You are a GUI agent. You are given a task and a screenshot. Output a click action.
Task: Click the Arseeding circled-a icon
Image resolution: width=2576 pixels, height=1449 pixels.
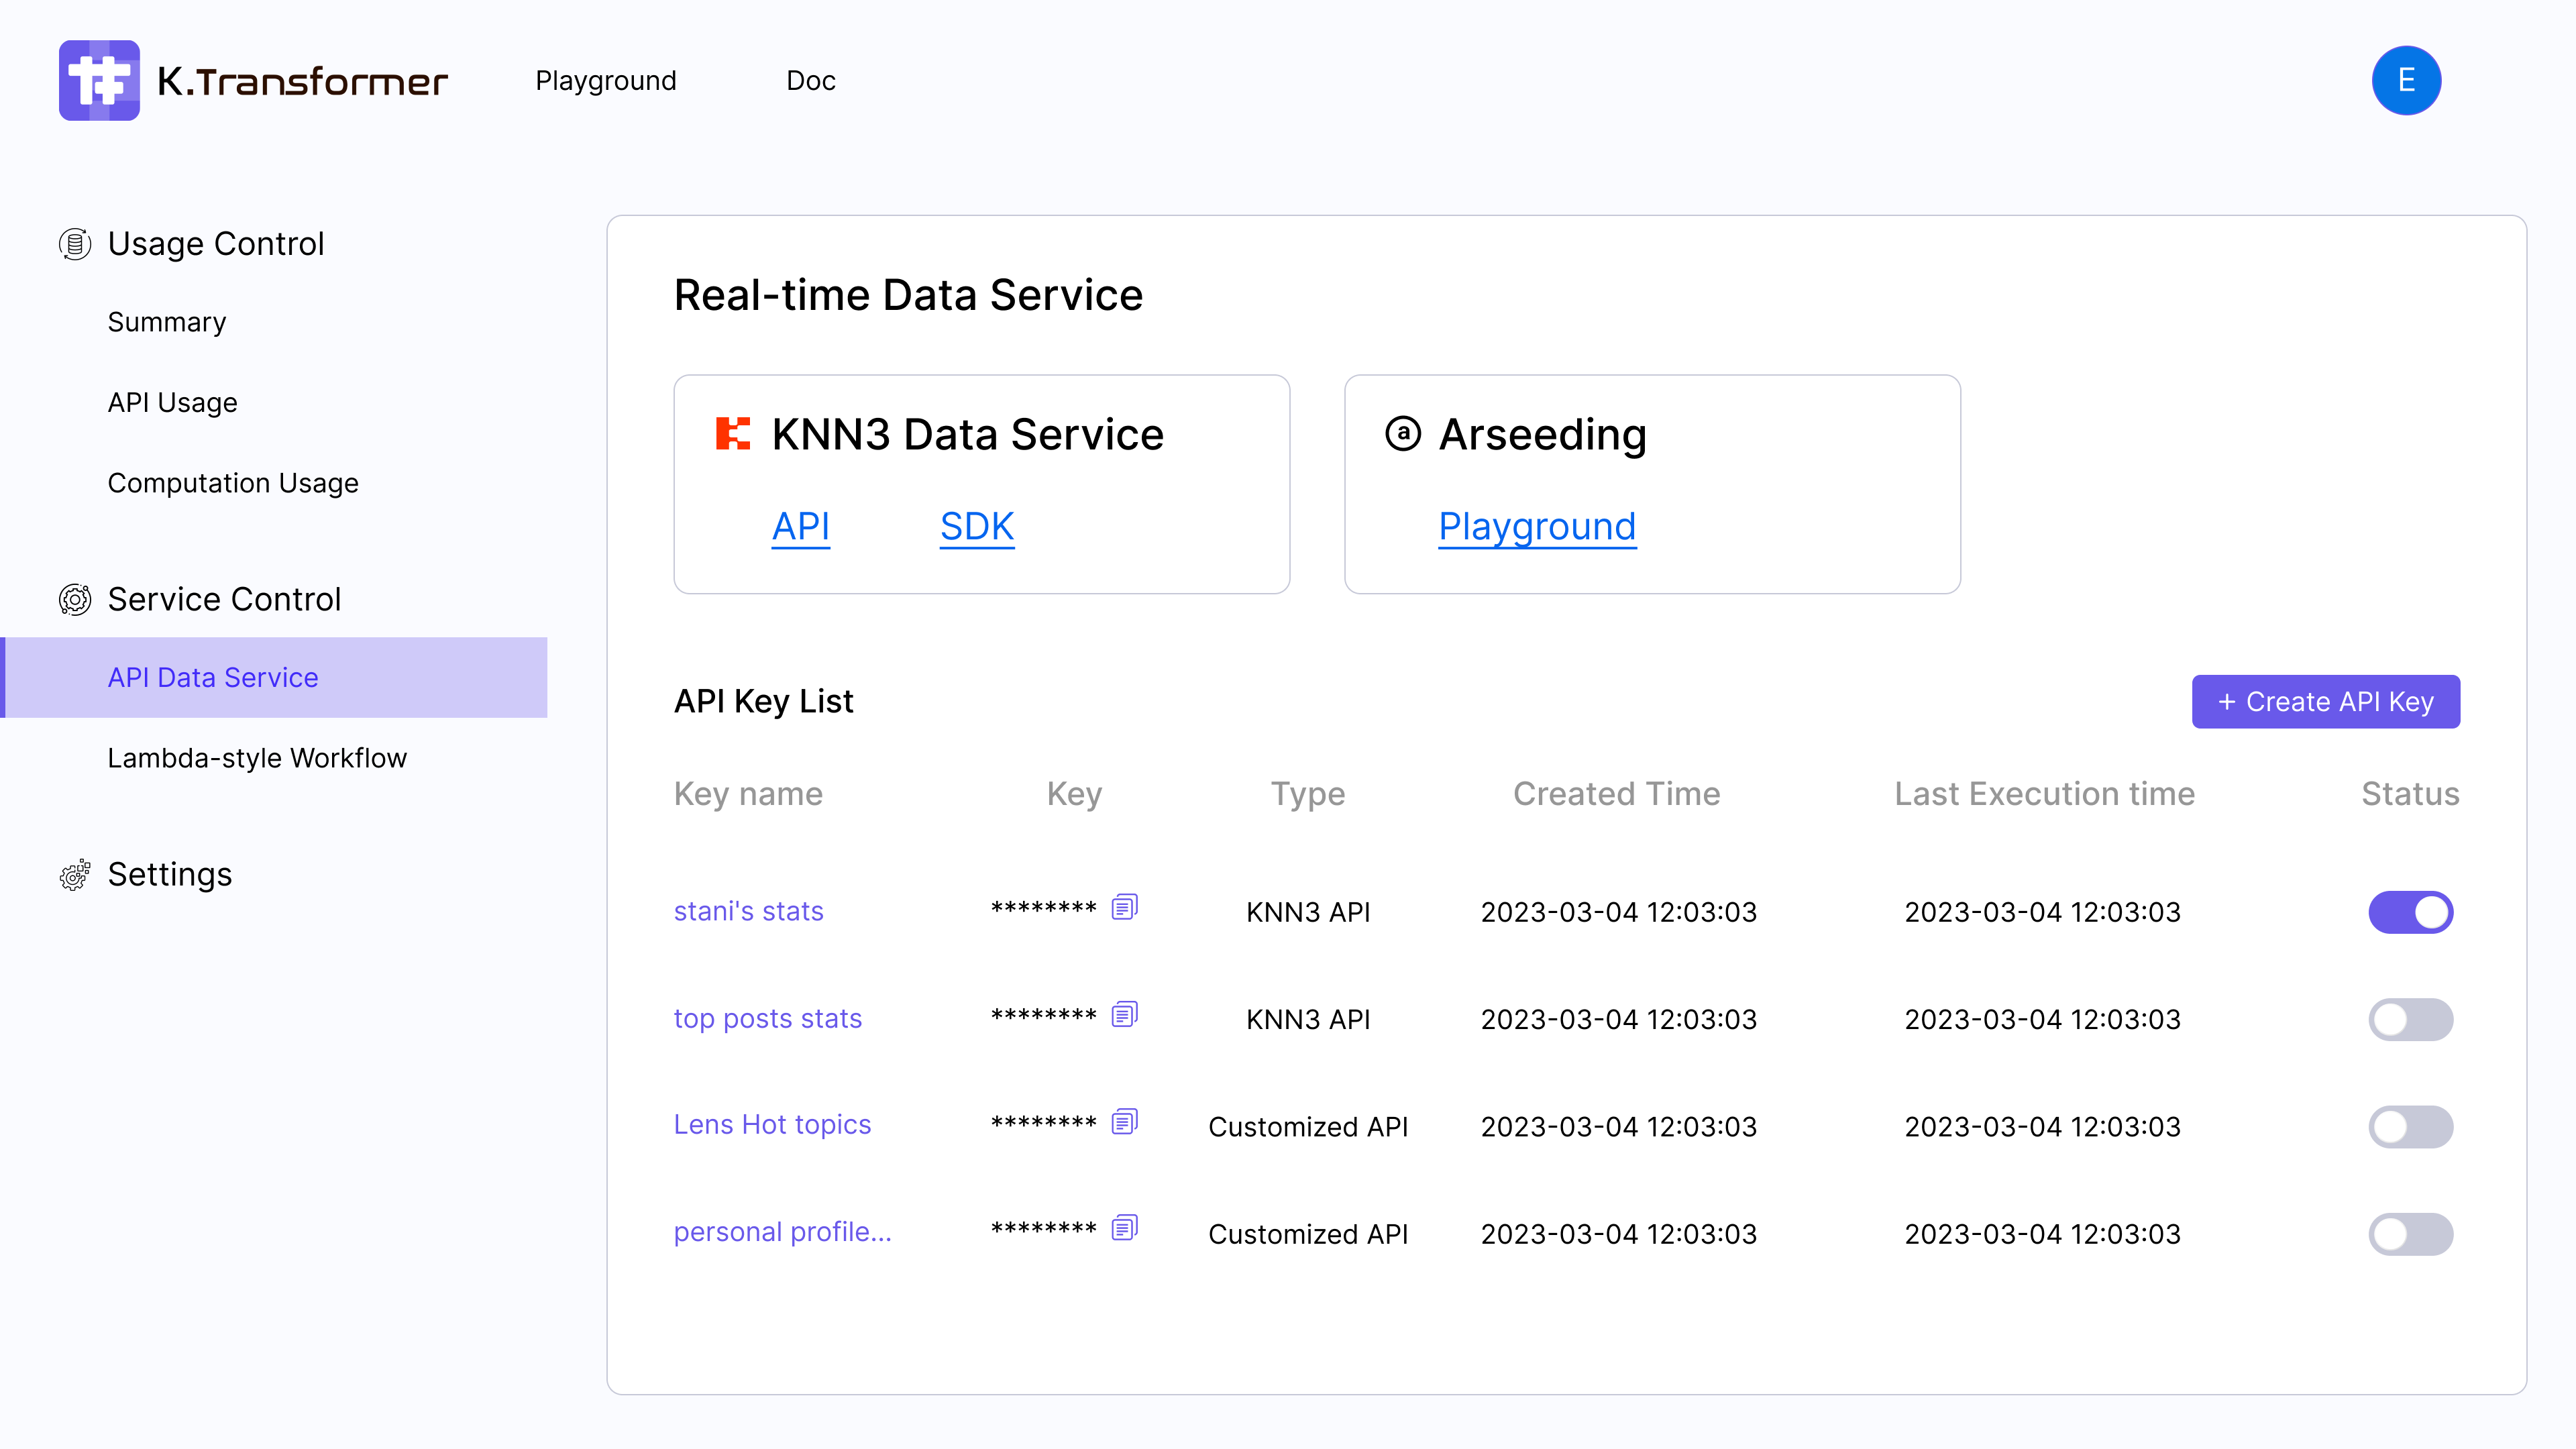coord(1403,434)
